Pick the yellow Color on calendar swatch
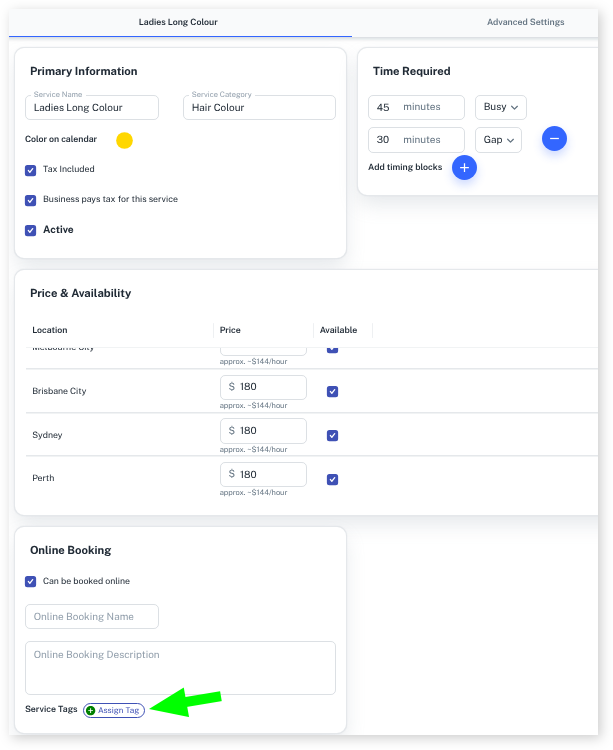This screenshot has width=613, height=750. pos(125,140)
